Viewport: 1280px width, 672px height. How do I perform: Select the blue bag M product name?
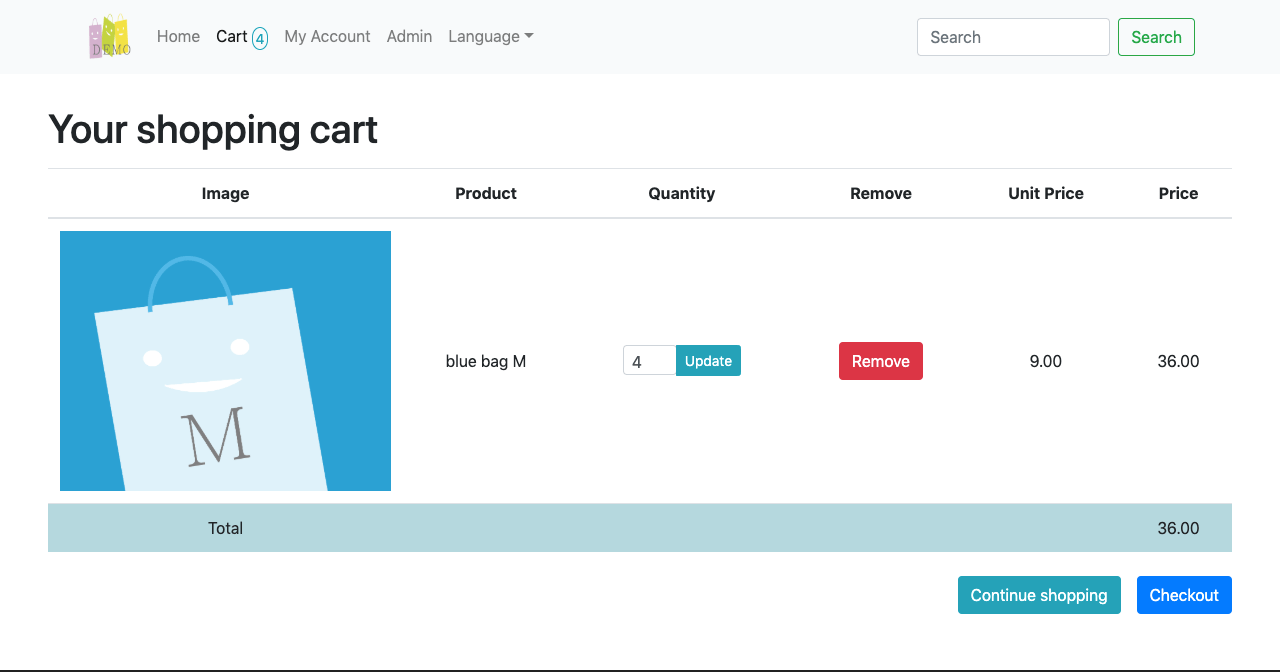coord(486,361)
